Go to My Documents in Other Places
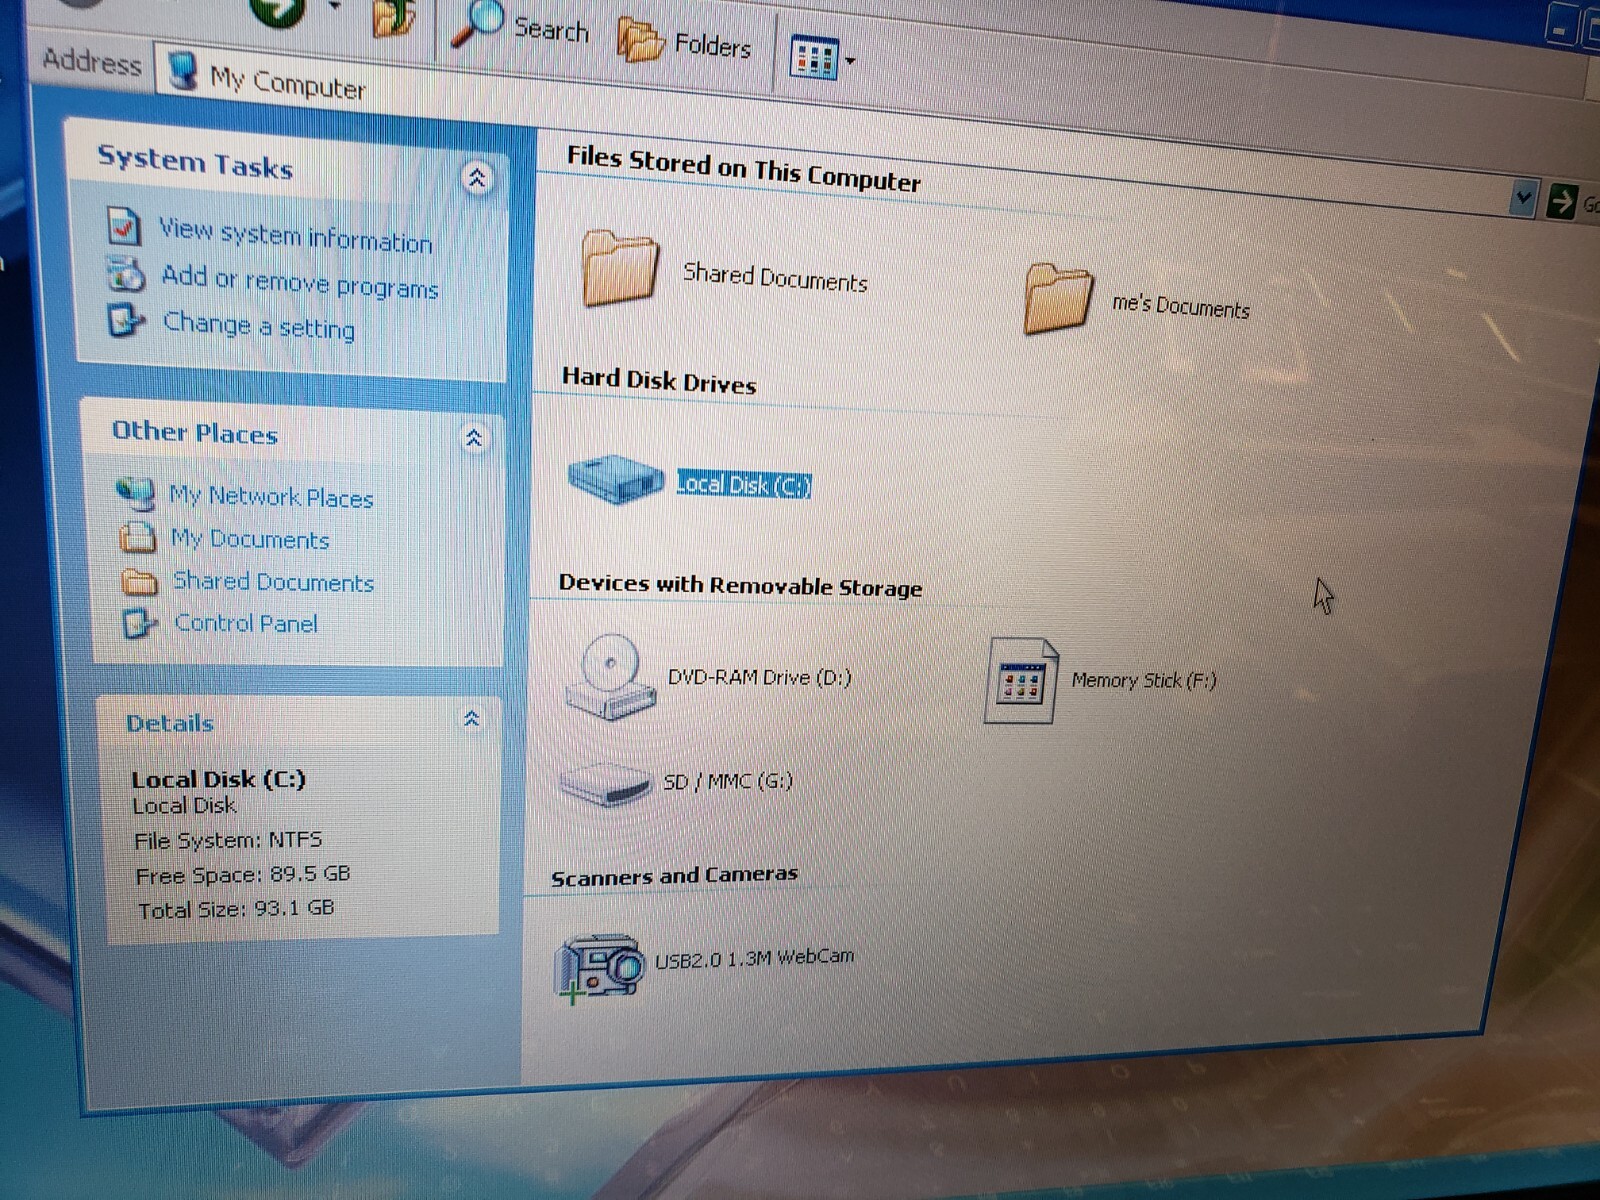Image resolution: width=1600 pixels, height=1200 pixels. pos(250,540)
